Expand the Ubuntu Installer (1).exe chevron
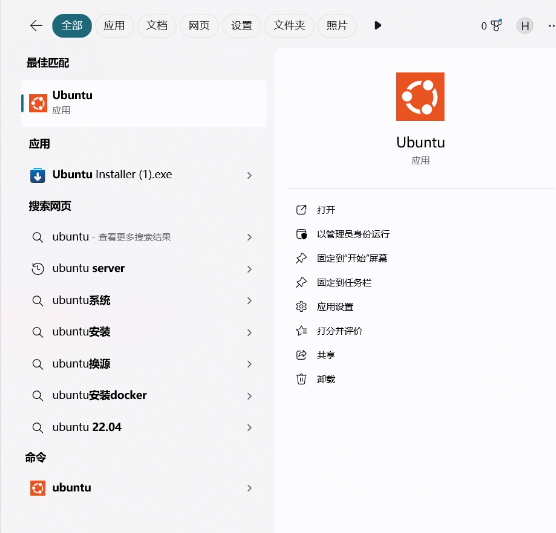This screenshot has height=533, width=556. click(249, 175)
